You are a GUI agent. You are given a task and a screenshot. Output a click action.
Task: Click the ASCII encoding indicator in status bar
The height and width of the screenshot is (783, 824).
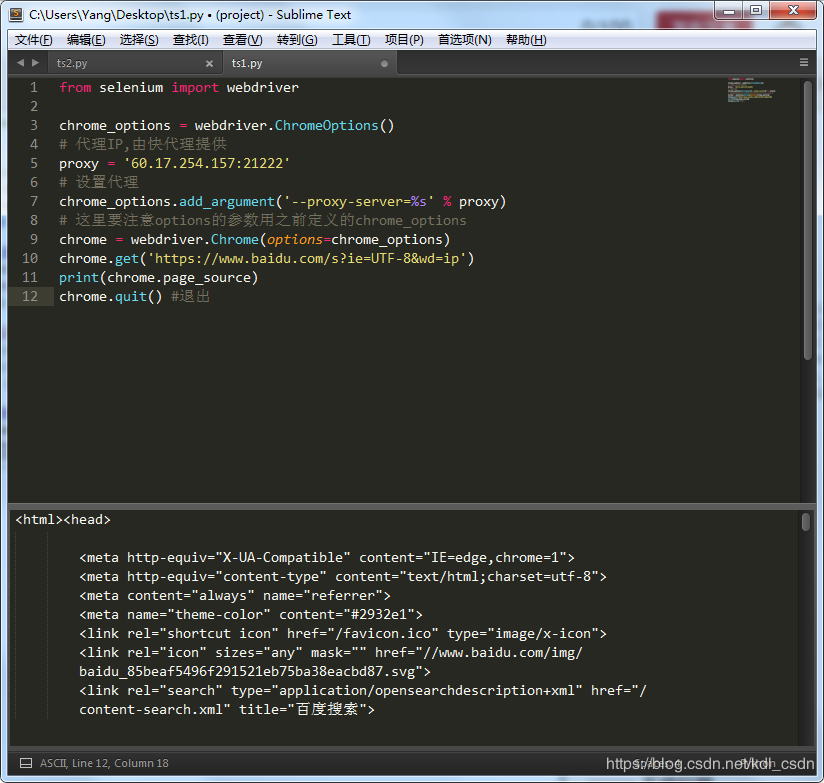pyautogui.click(x=52, y=762)
